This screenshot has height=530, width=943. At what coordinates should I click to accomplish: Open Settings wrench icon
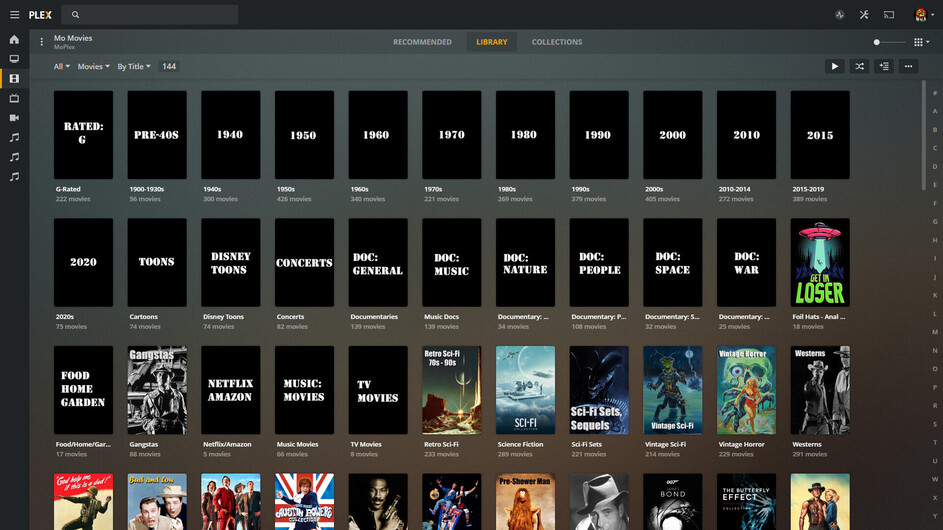864,14
